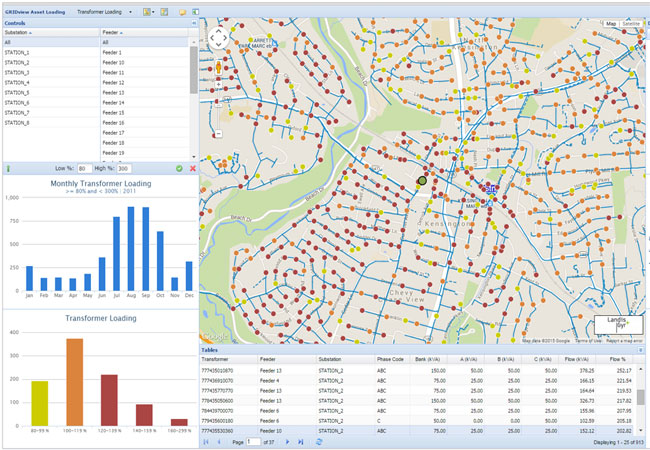Go to previous page of table
Viewport: 650px width, 450px height.
(219, 442)
